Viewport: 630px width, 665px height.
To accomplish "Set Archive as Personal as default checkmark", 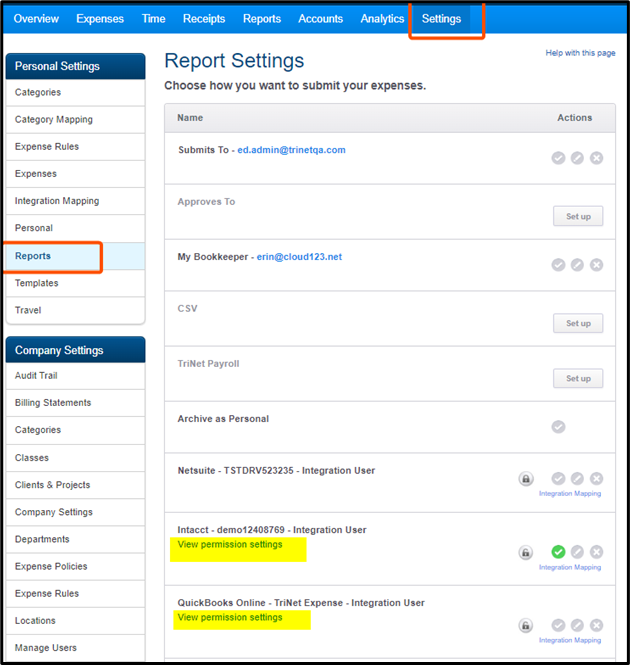I will [x=558, y=427].
